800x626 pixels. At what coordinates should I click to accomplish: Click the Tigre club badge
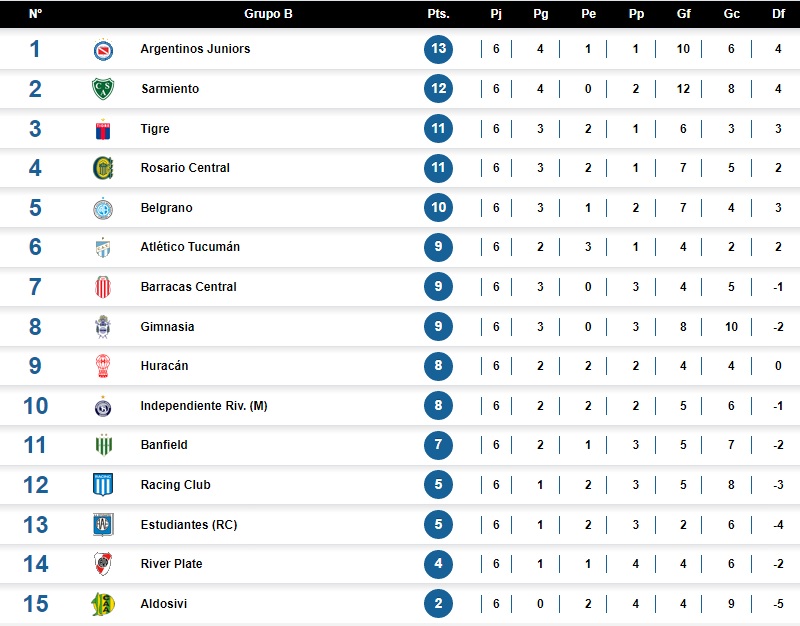[103, 129]
